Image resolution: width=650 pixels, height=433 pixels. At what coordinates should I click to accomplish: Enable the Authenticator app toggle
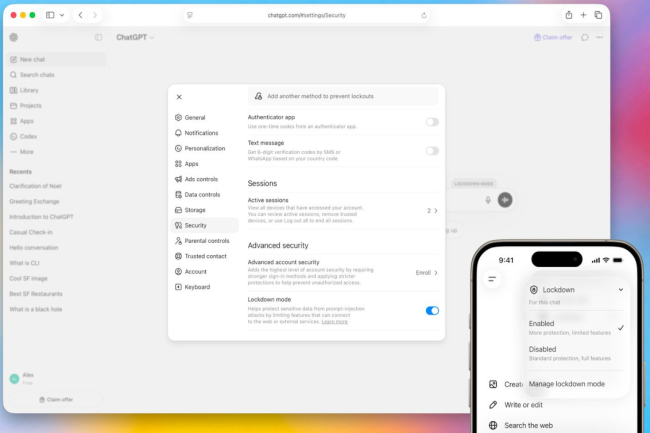point(432,122)
